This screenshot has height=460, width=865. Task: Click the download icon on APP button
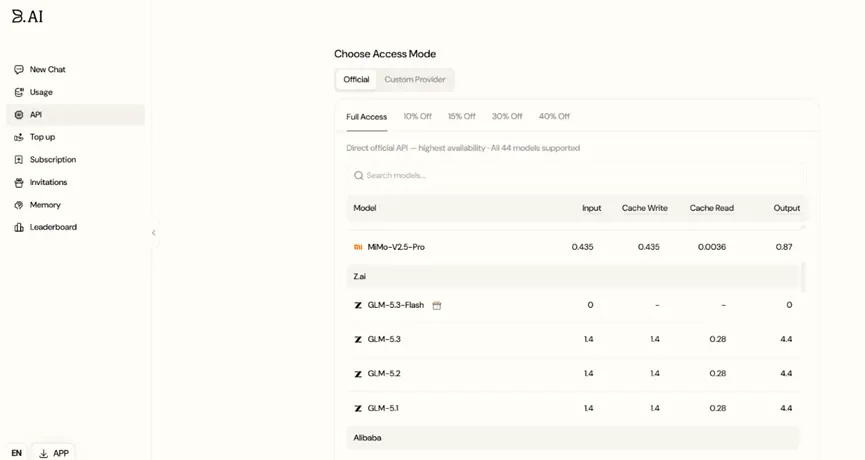(44, 453)
